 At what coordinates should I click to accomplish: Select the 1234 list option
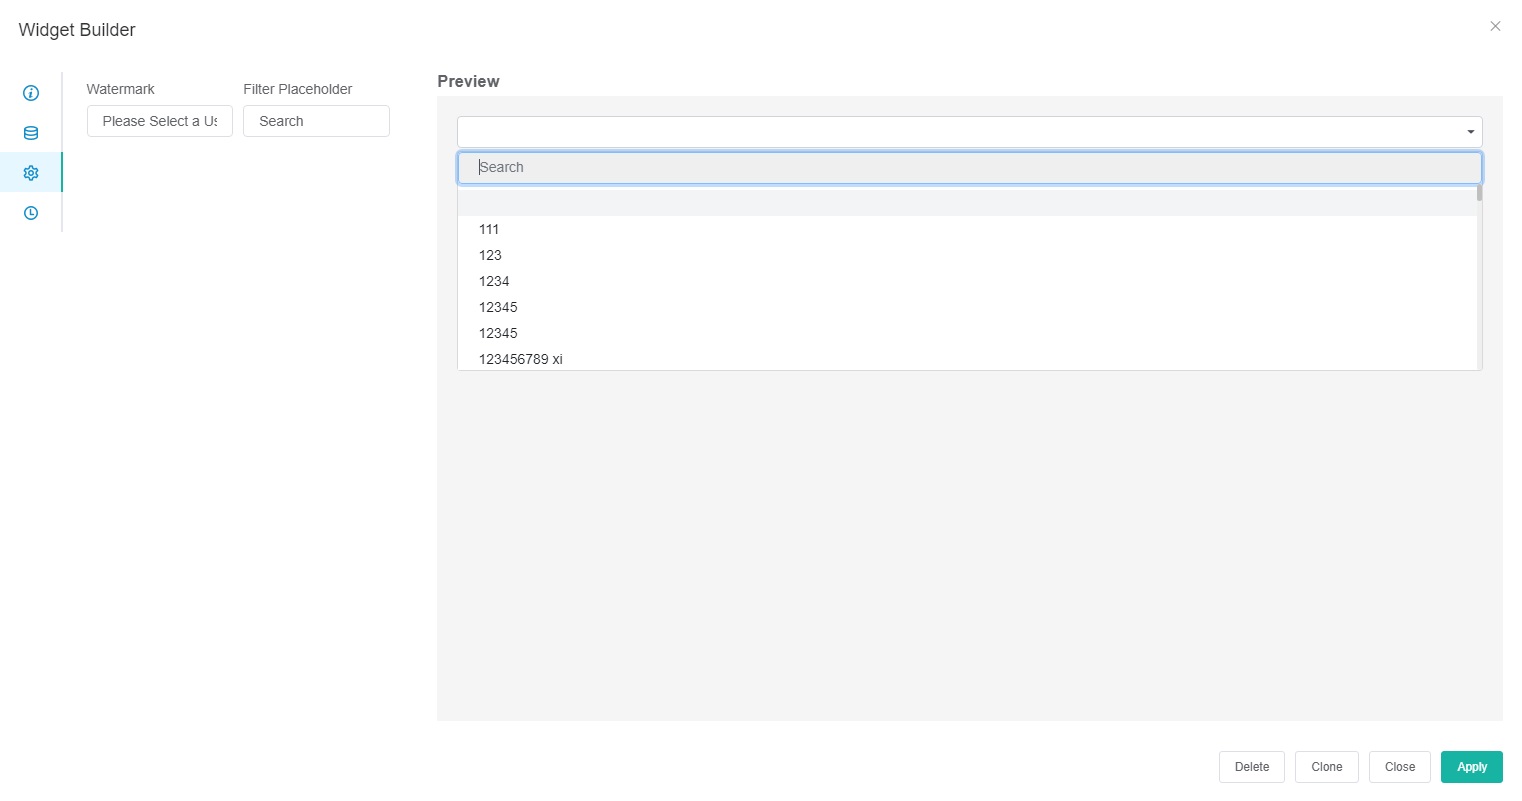(x=494, y=281)
